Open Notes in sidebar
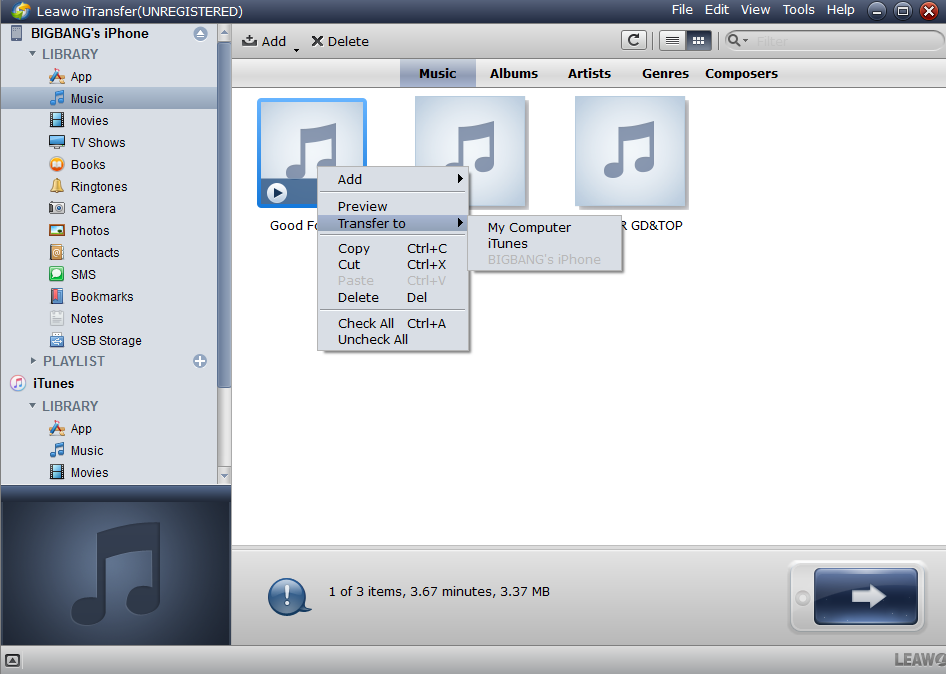The height and width of the screenshot is (674, 946). click(x=87, y=319)
